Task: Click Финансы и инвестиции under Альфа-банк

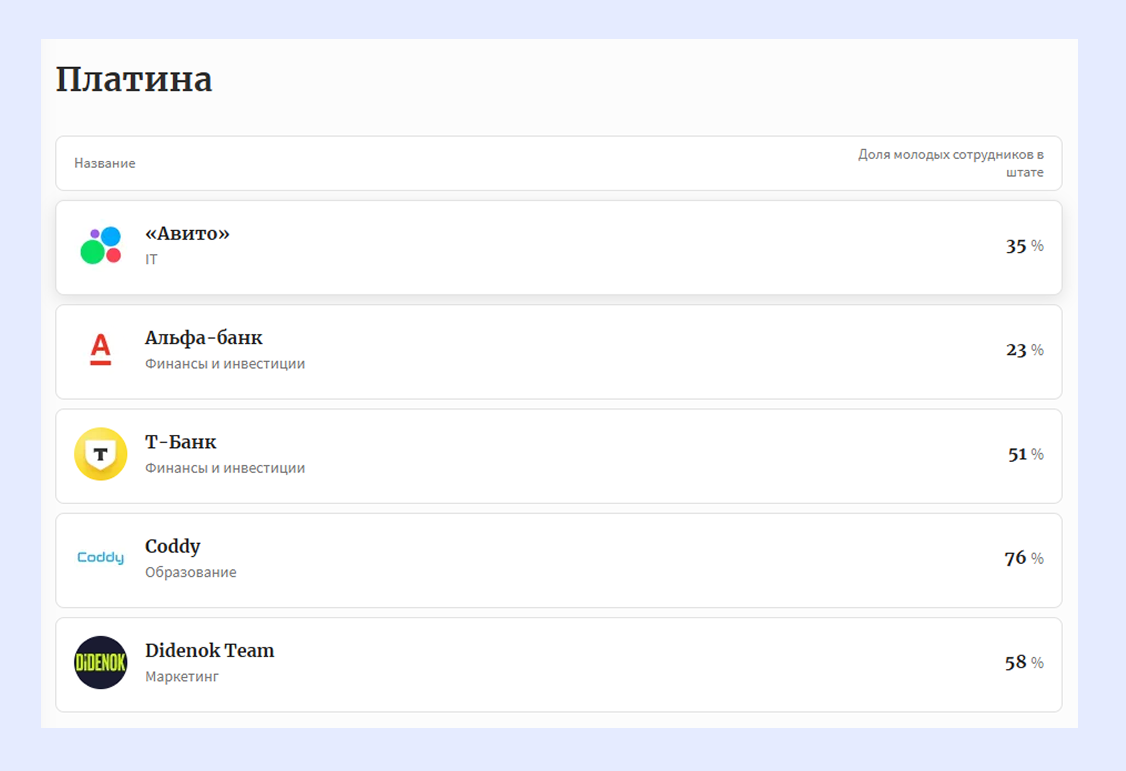Action: (x=225, y=364)
